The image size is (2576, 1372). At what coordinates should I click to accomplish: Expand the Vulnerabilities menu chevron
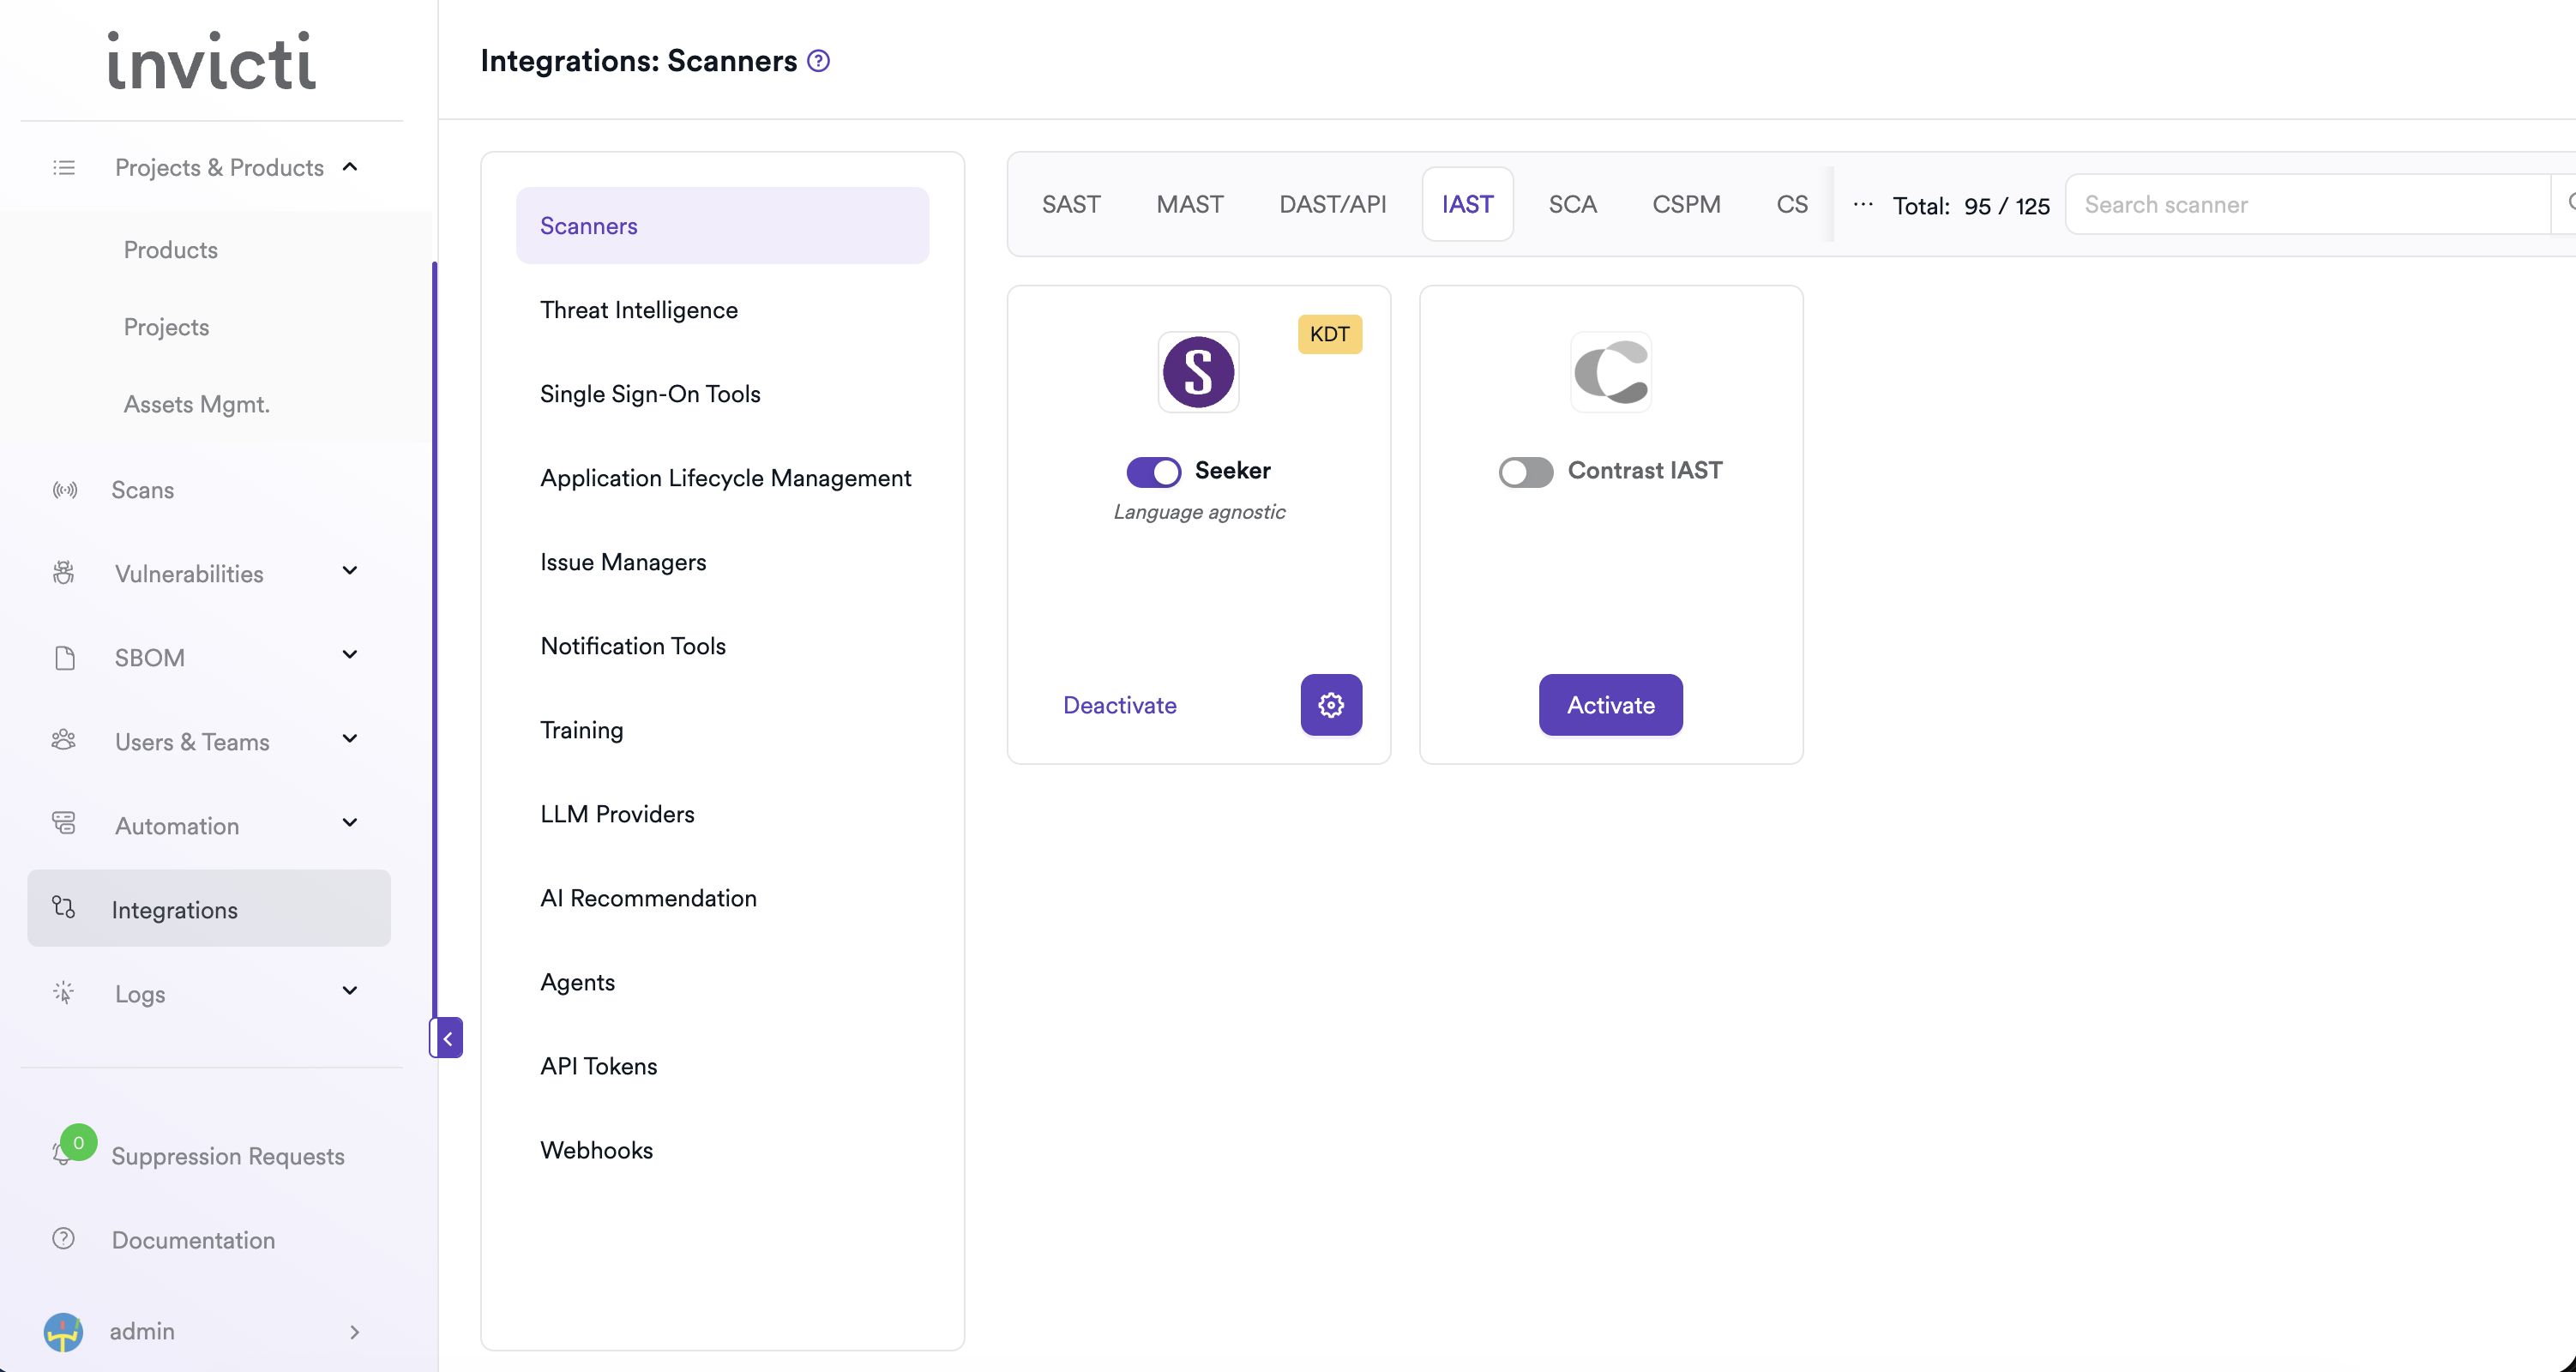point(350,571)
